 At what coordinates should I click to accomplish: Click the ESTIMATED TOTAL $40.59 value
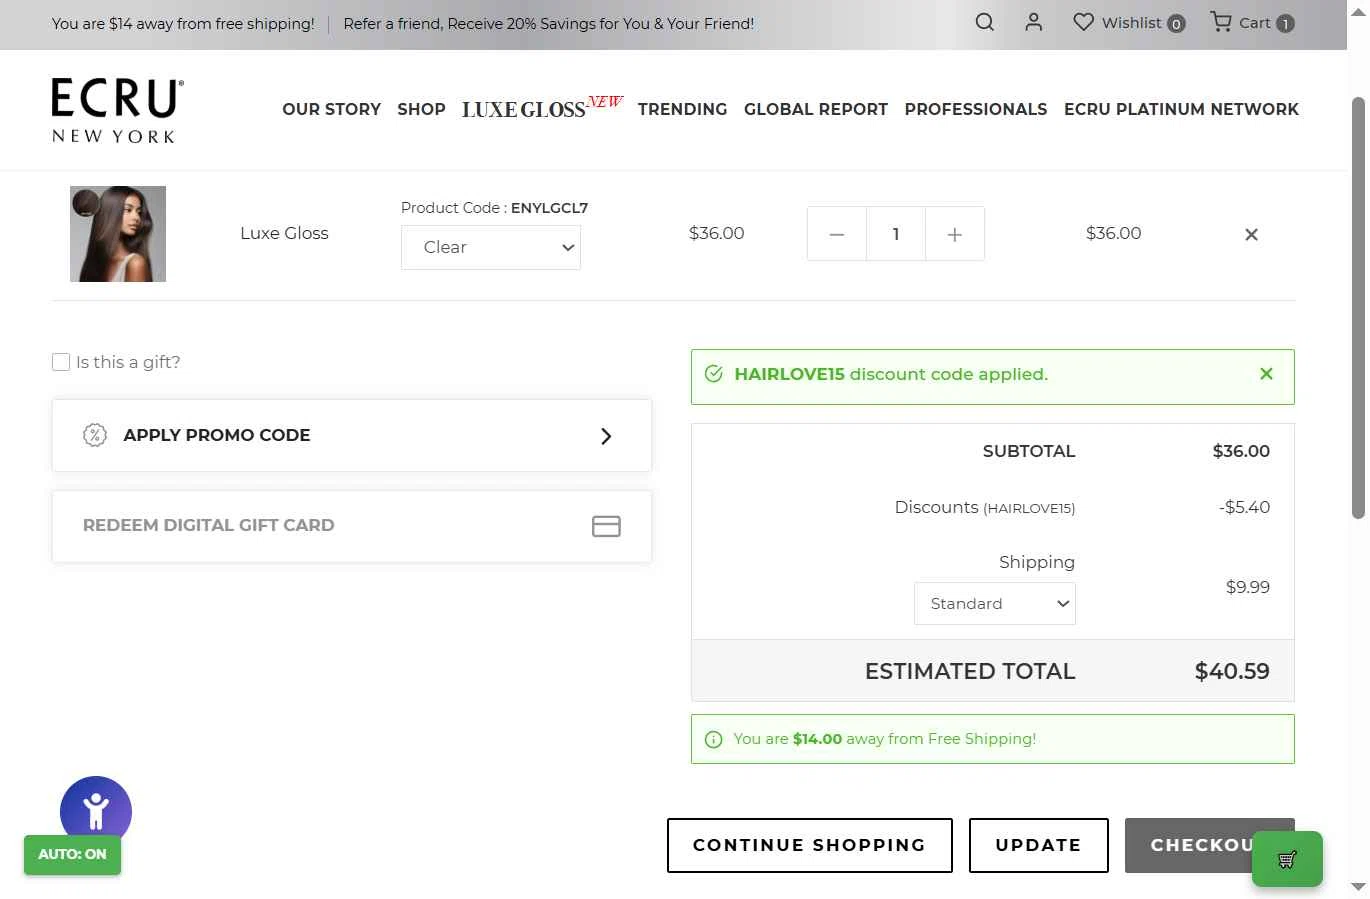point(1232,671)
